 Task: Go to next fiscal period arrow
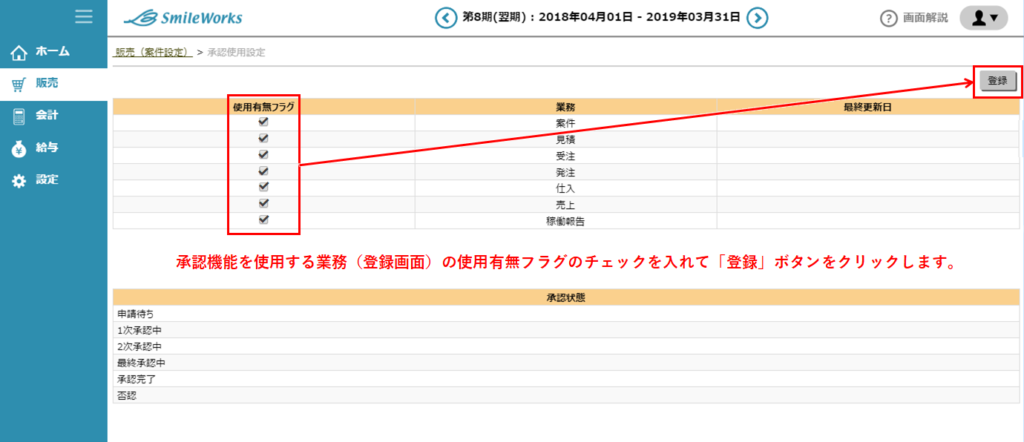coord(758,18)
